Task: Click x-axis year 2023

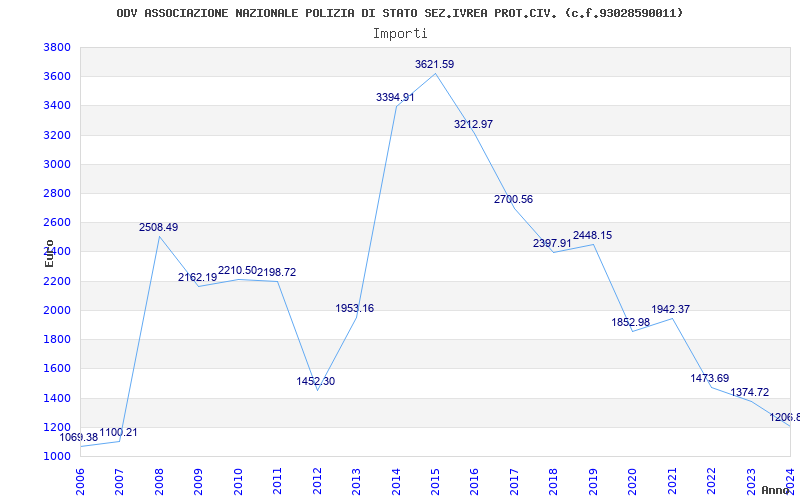Action: pyautogui.click(x=751, y=481)
